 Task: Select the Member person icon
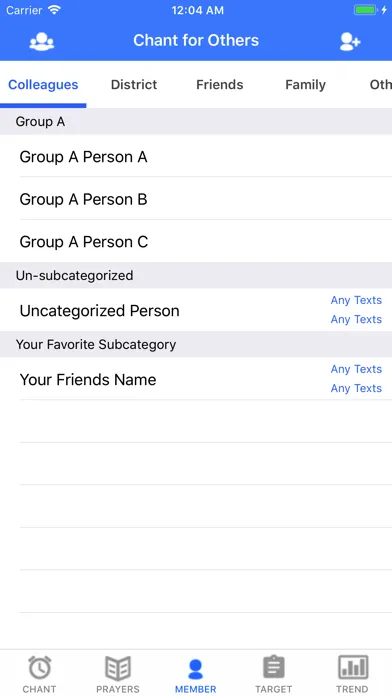point(195,669)
